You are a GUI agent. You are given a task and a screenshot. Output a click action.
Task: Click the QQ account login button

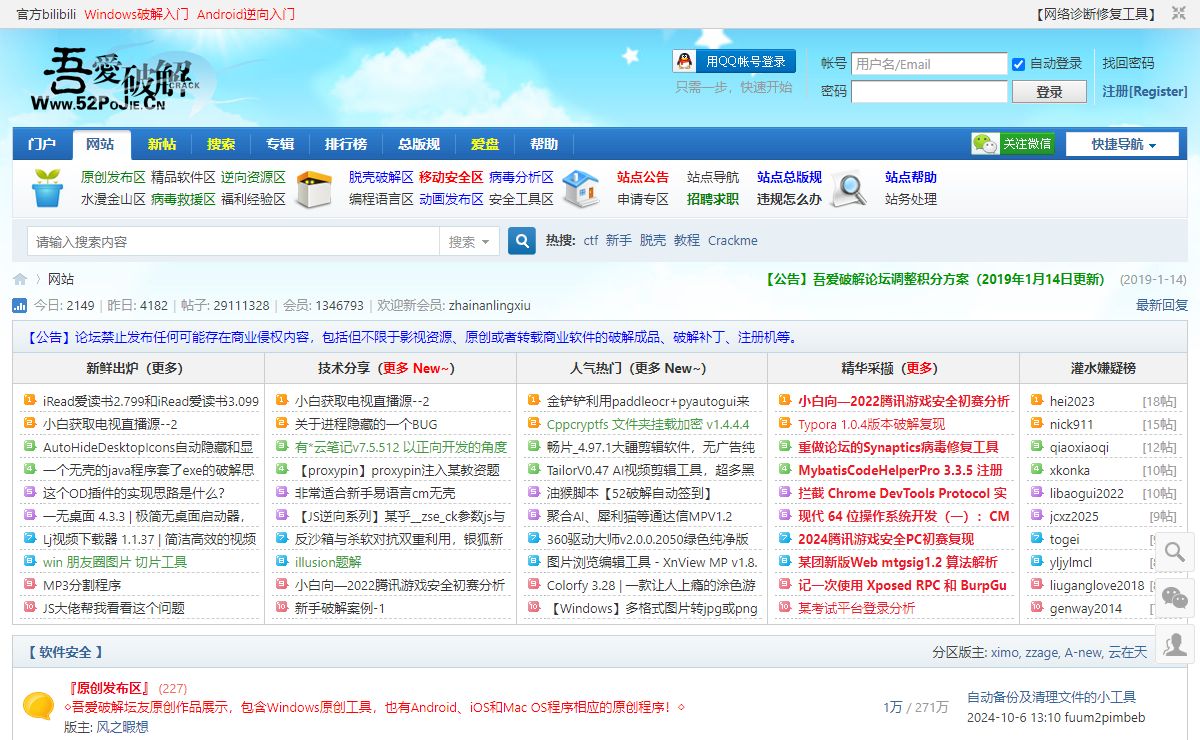(735, 61)
